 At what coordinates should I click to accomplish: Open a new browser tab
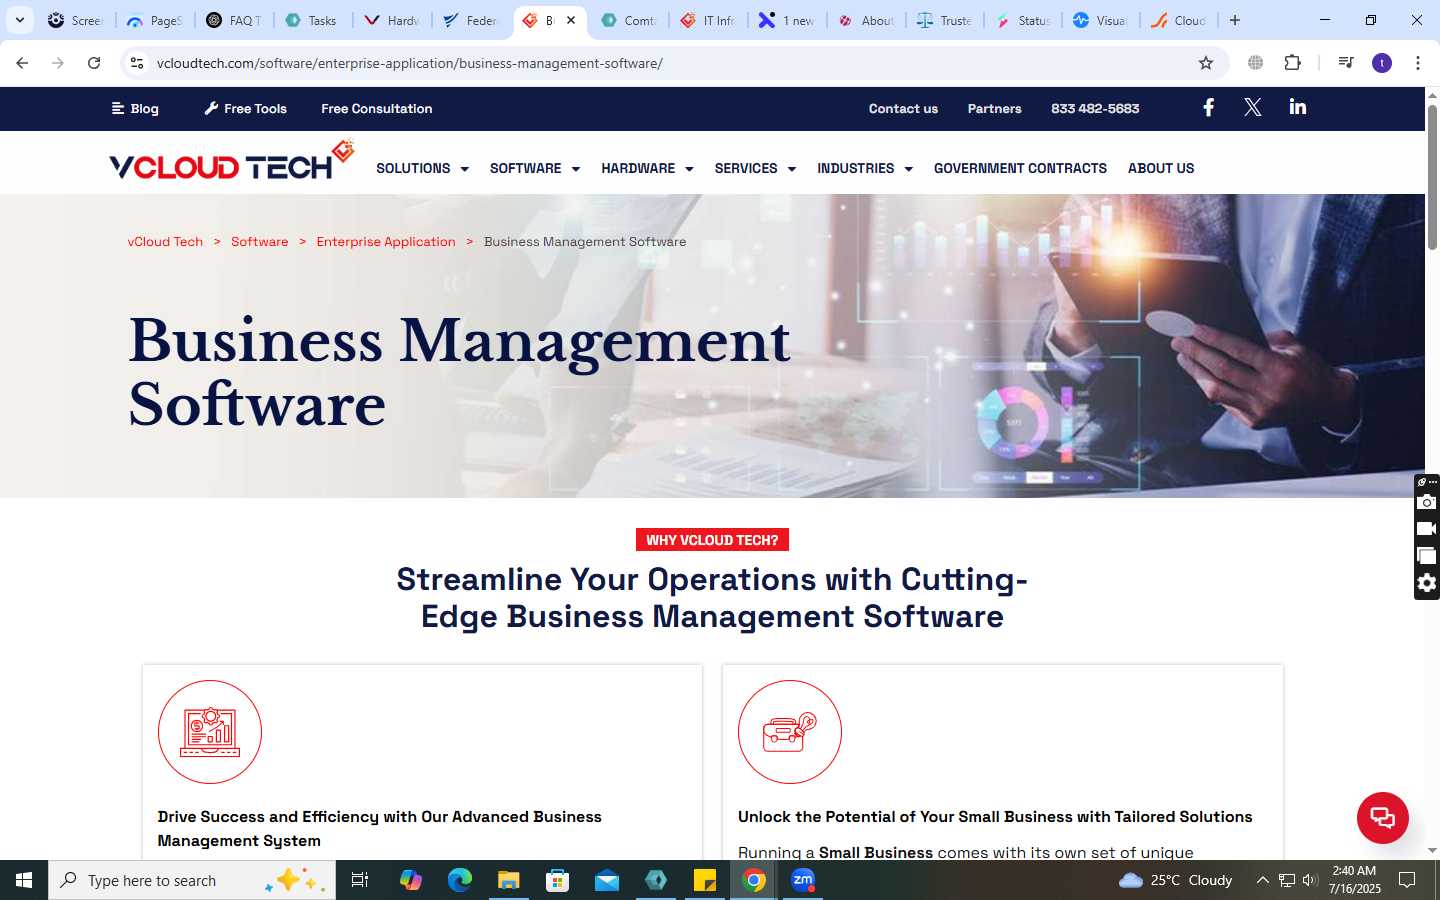point(1235,20)
